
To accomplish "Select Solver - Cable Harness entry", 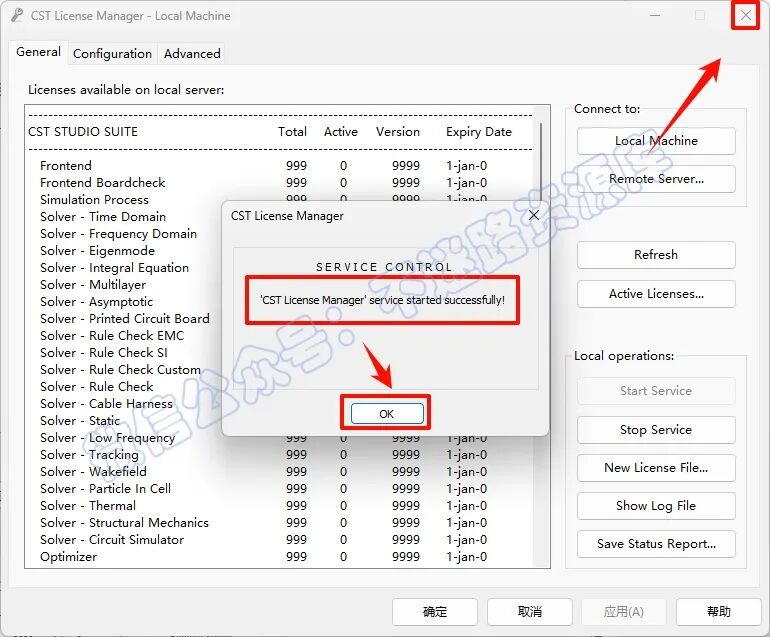I will (107, 404).
